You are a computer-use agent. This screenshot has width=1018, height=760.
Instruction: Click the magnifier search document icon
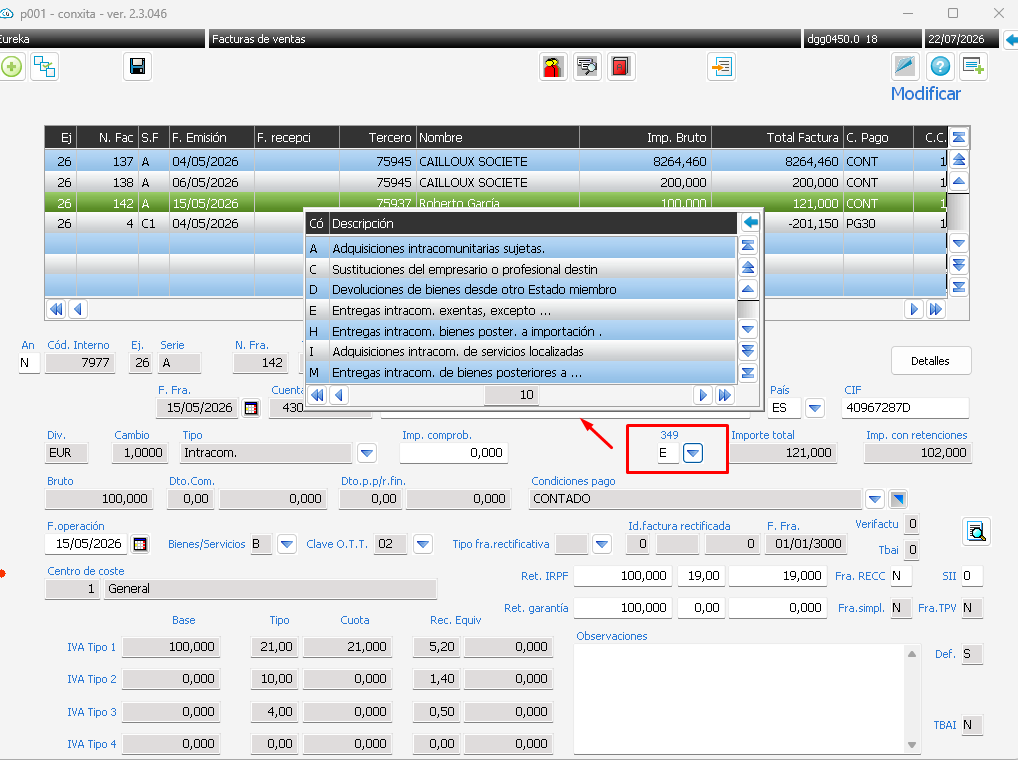[x=976, y=532]
